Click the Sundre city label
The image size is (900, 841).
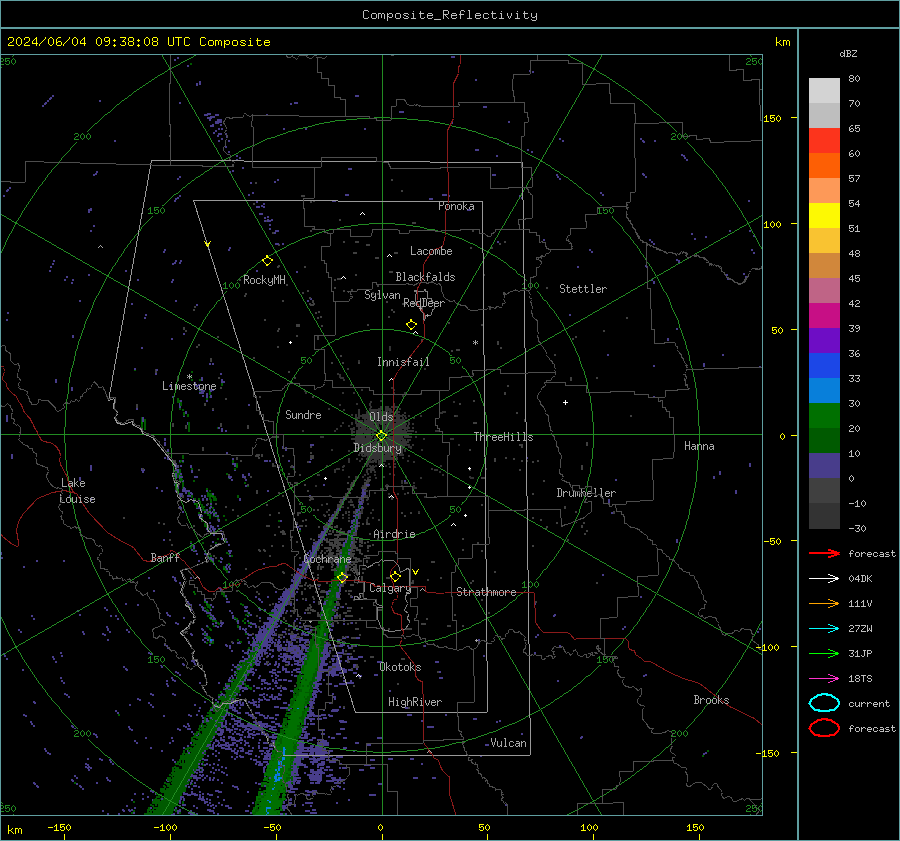click(303, 414)
